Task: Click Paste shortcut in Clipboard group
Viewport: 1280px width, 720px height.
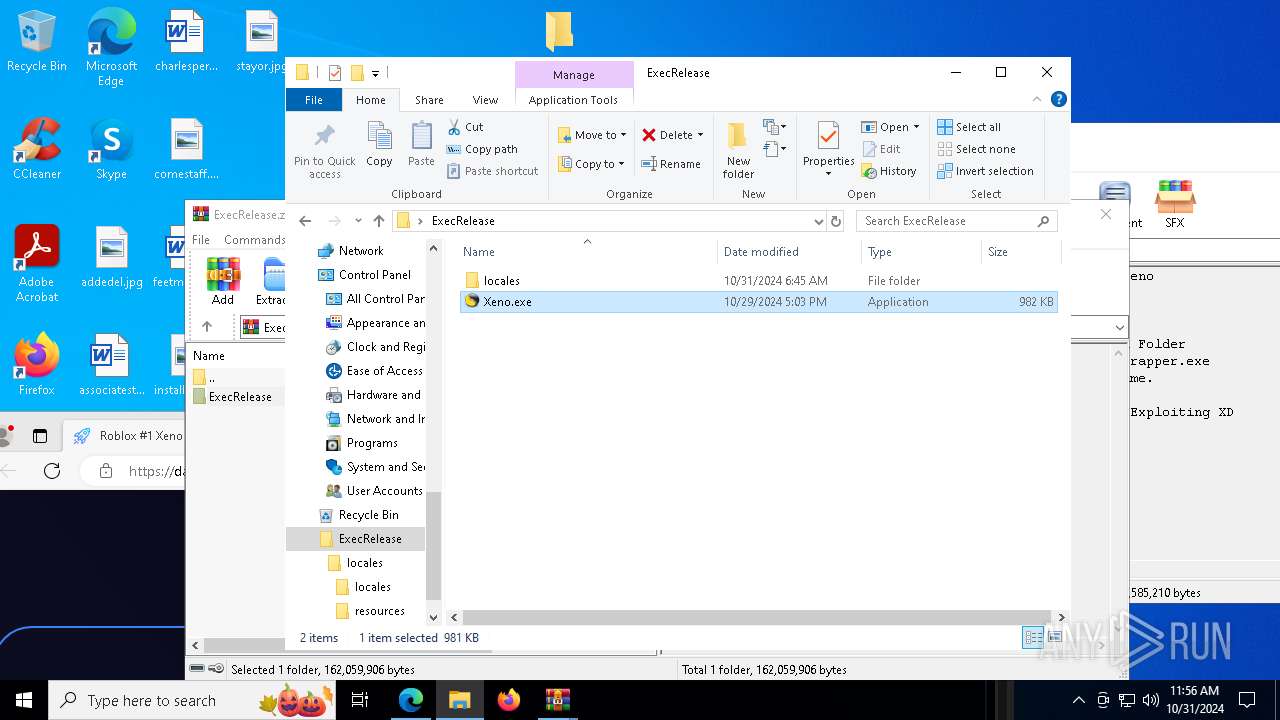Action: click(x=492, y=171)
